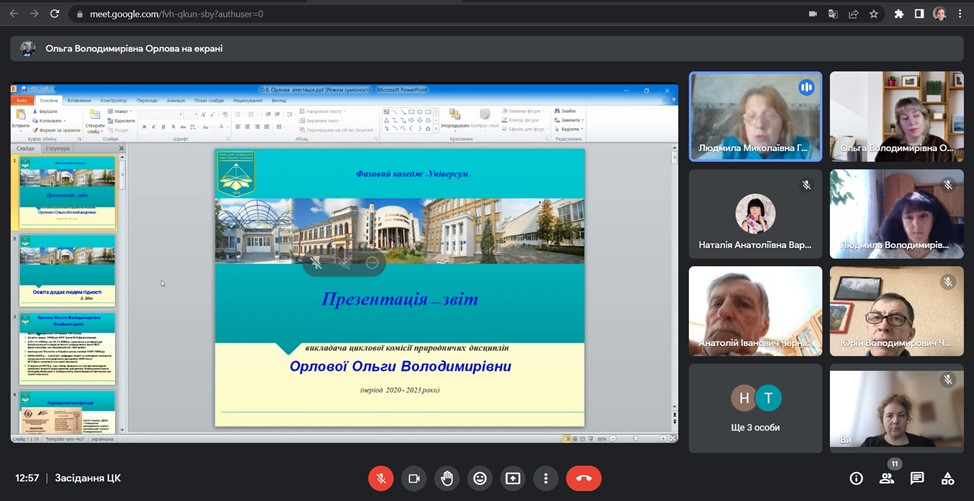Toggle the red muted microphone button
Image resolution: width=974 pixels, height=501 pixels.
pyautogui.click(x=380, y=478)
